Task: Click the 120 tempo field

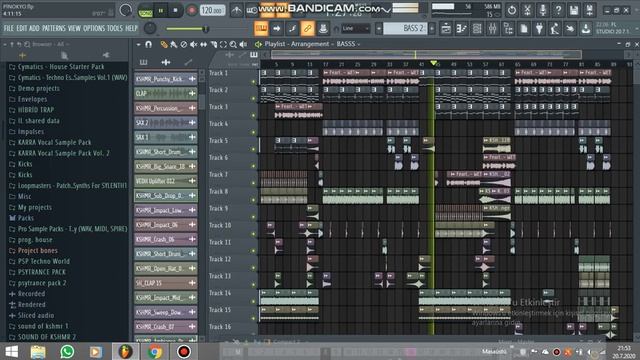Action: click(212, 11)
